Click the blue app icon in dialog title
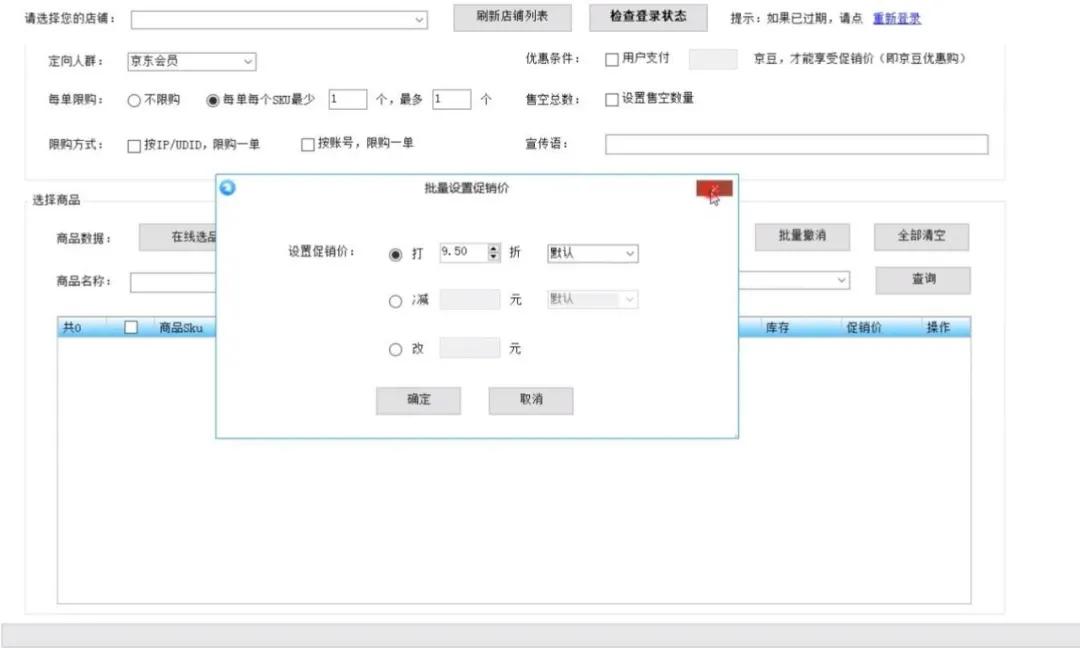 coord(227,187)
